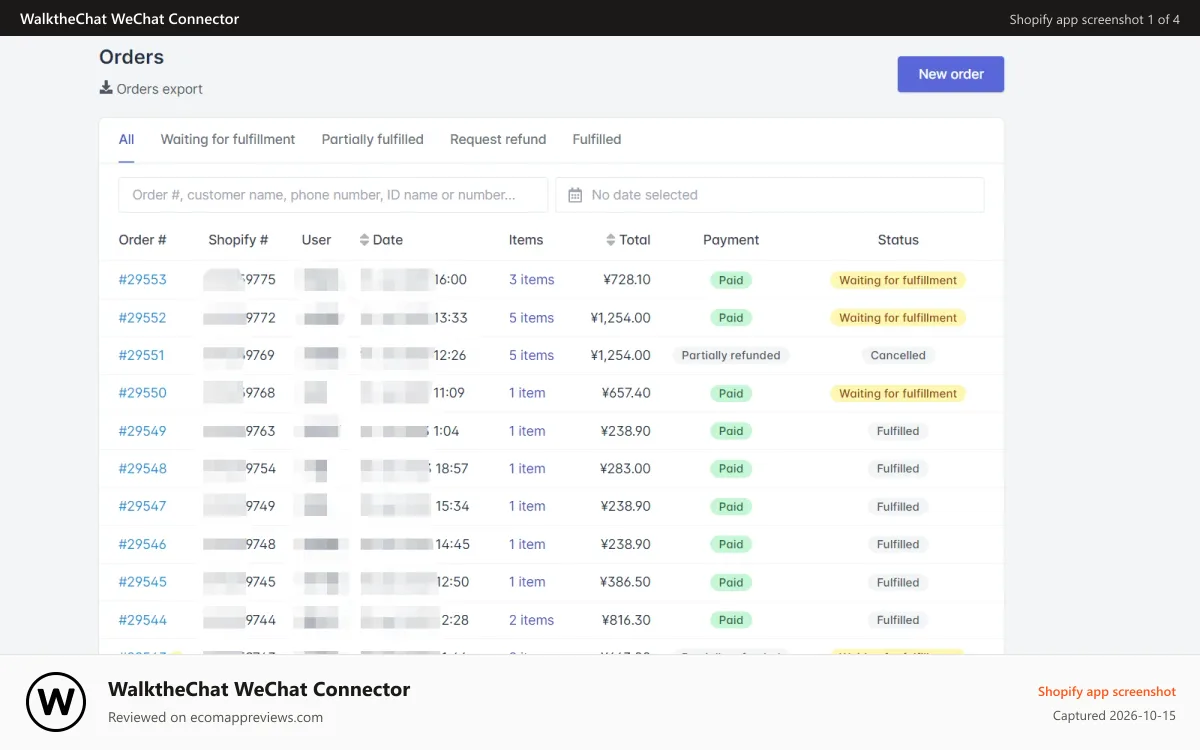The width and height of the screenshot is (1200, 750).
Task: Click the Partially refunded badge on #29551
Action: pos(731,355)
